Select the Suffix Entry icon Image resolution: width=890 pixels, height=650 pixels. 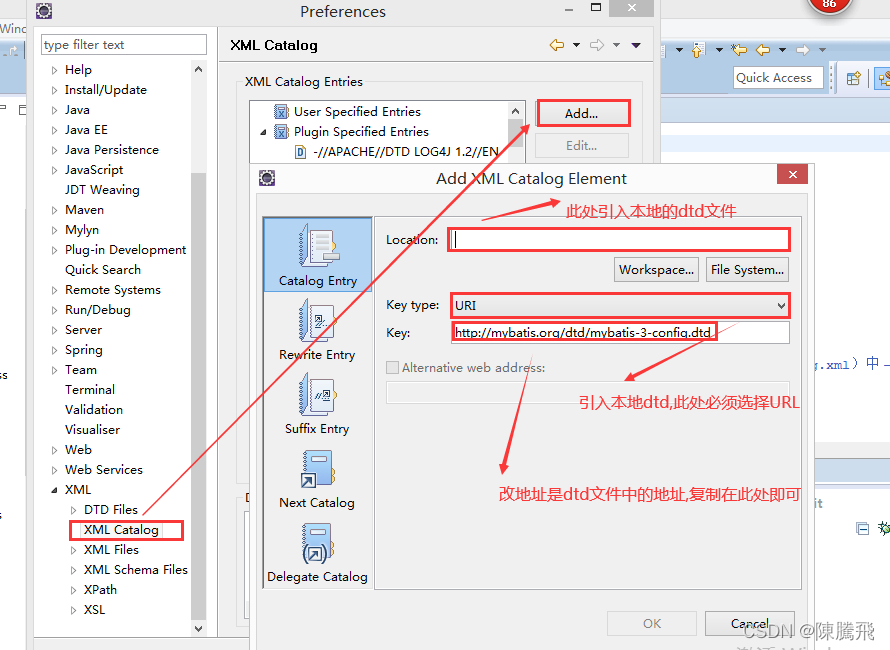pos(318,395)
